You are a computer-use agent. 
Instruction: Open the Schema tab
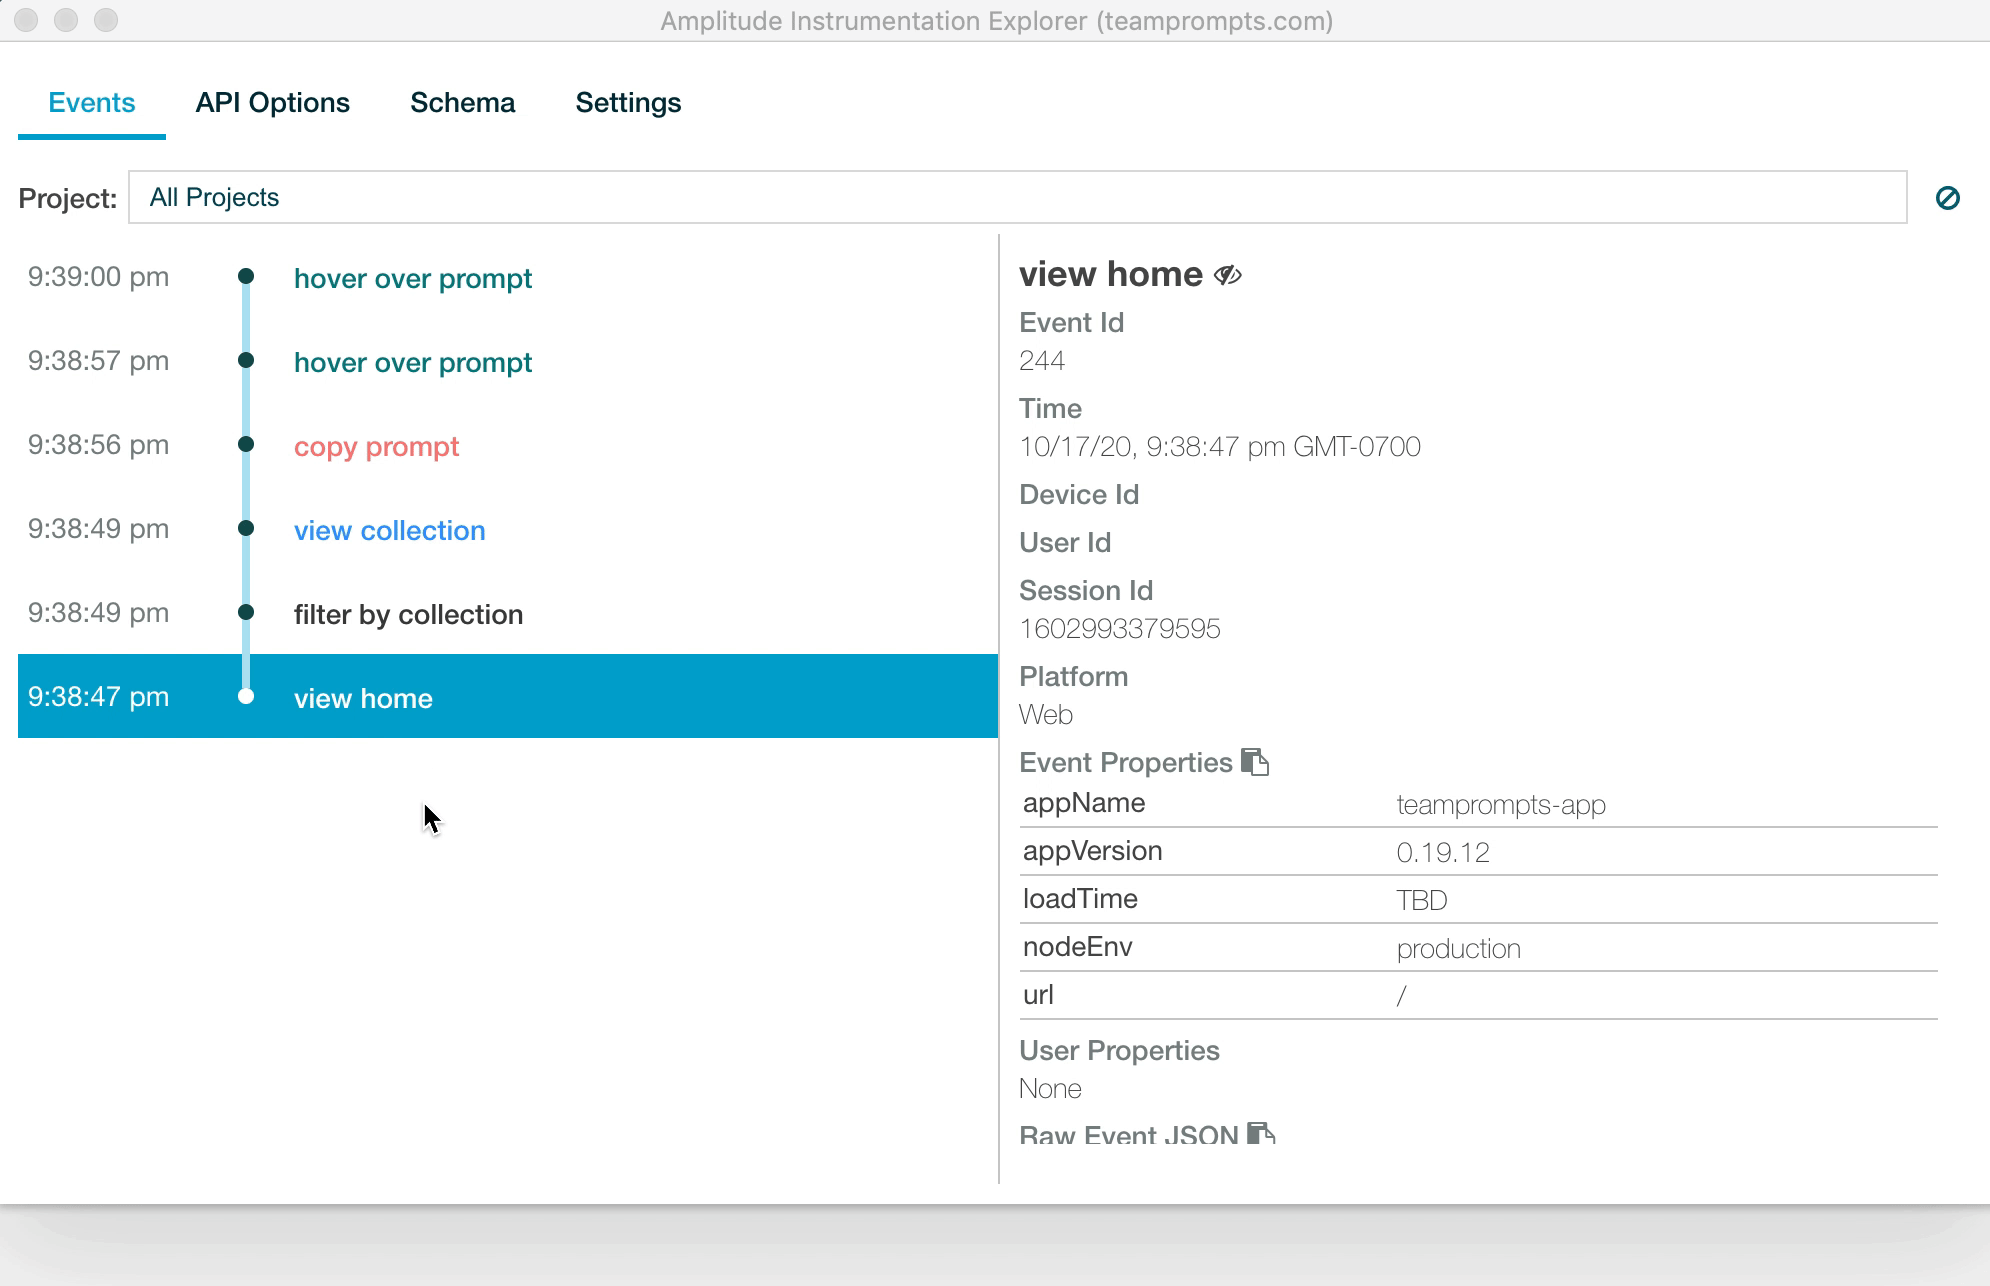462,103
